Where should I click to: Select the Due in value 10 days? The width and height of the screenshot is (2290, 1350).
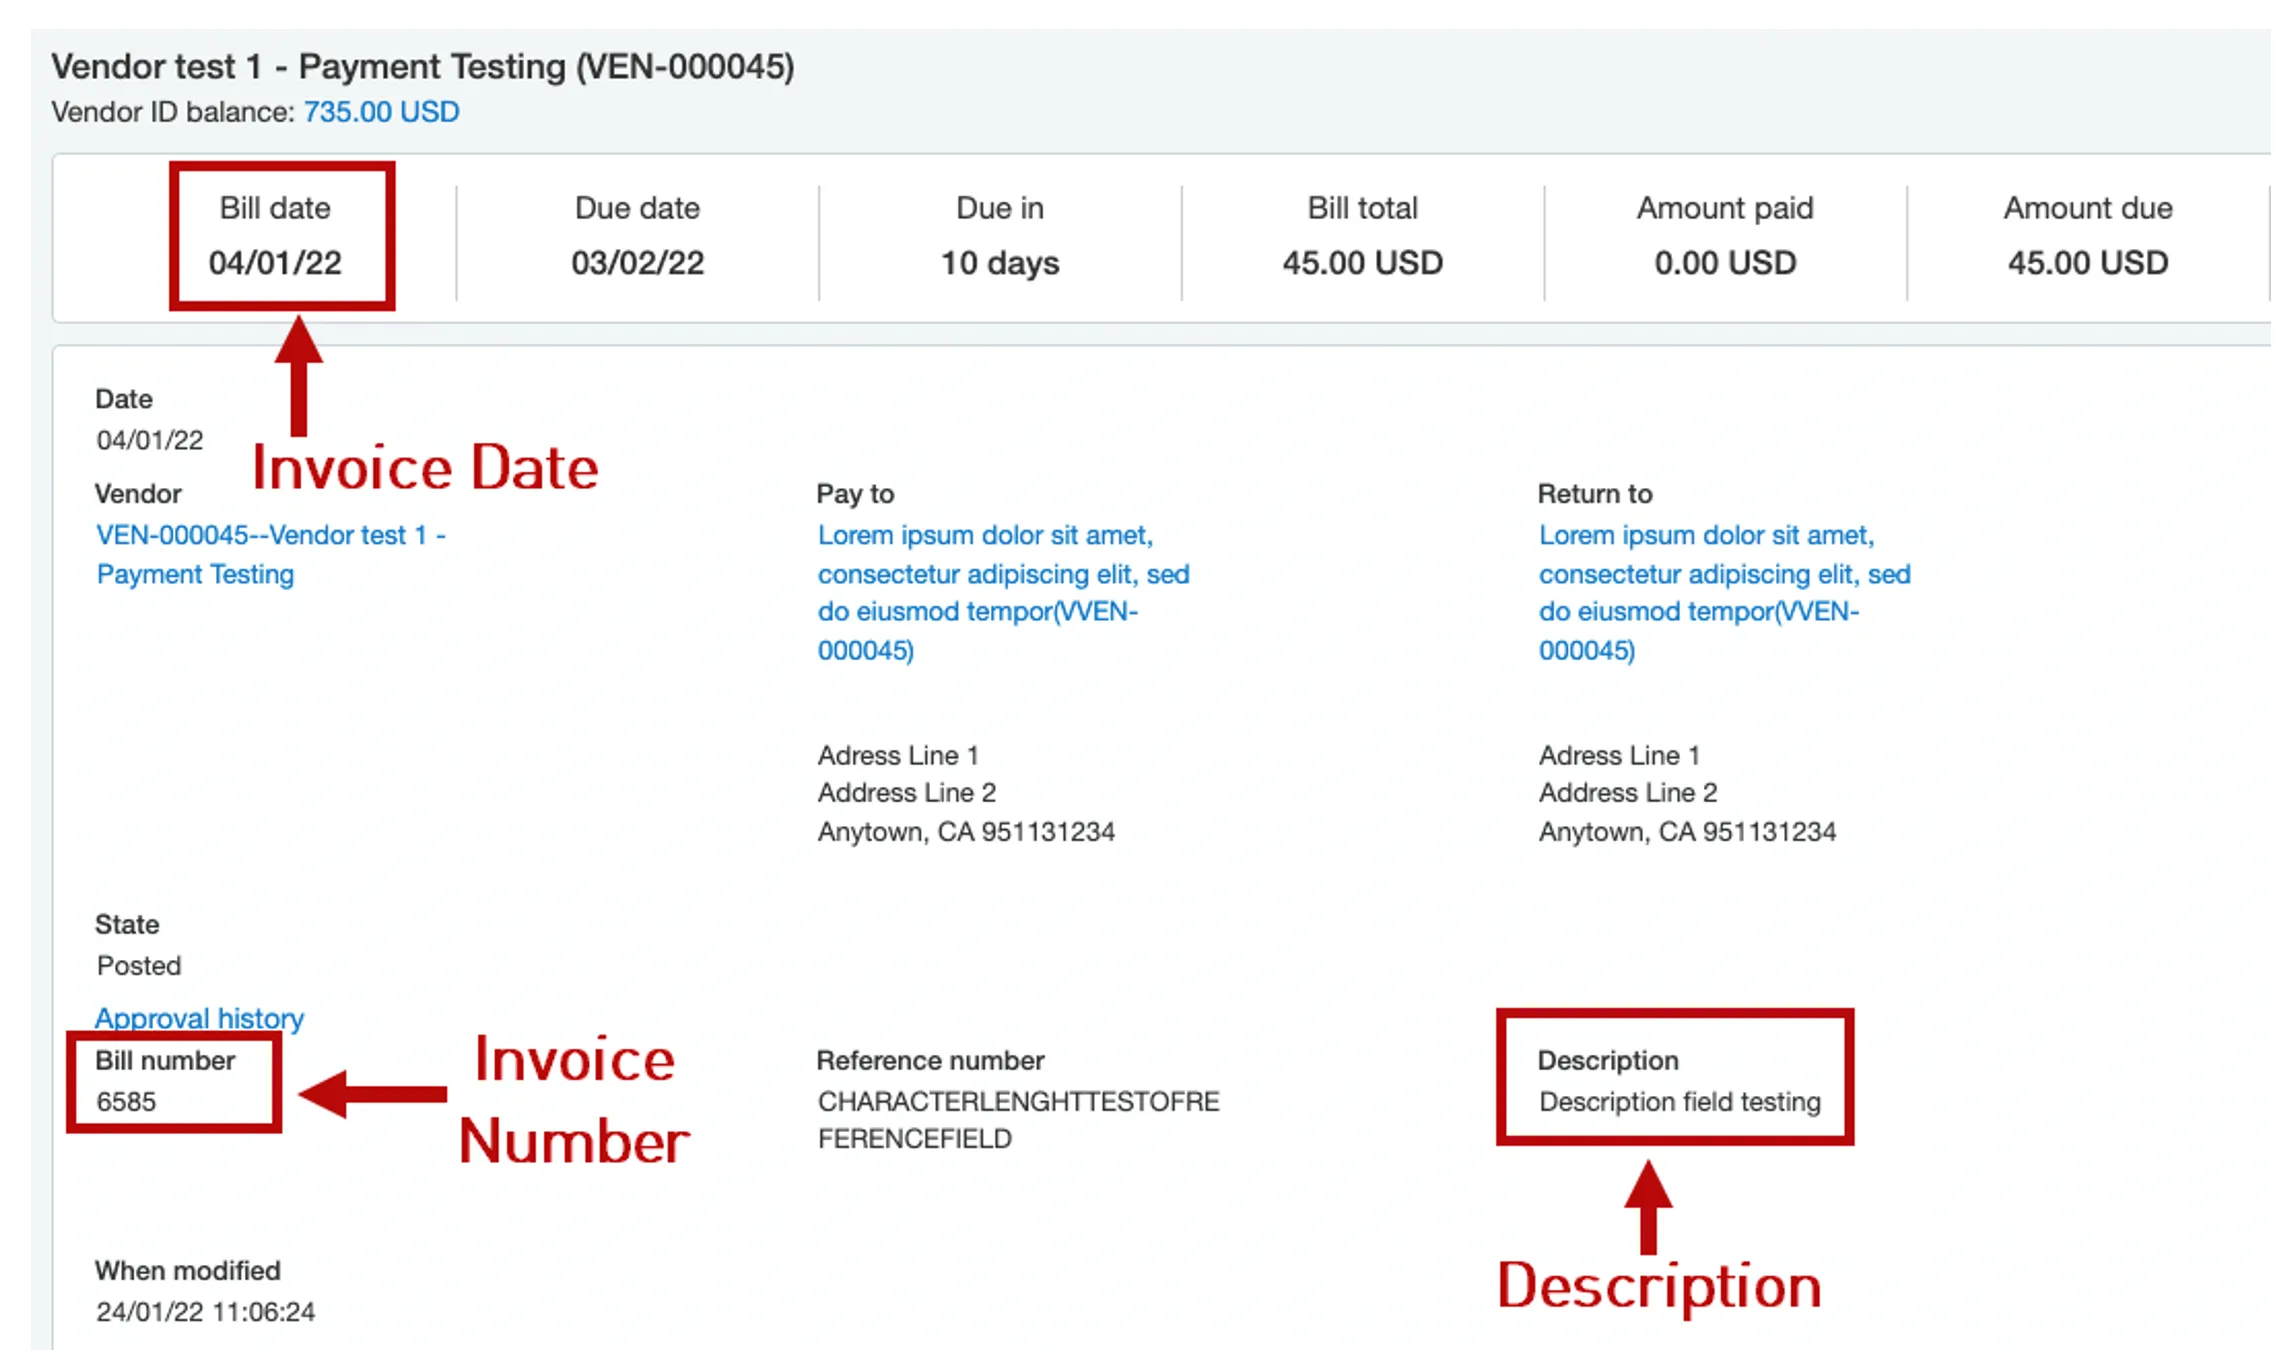coord(1000,263)
